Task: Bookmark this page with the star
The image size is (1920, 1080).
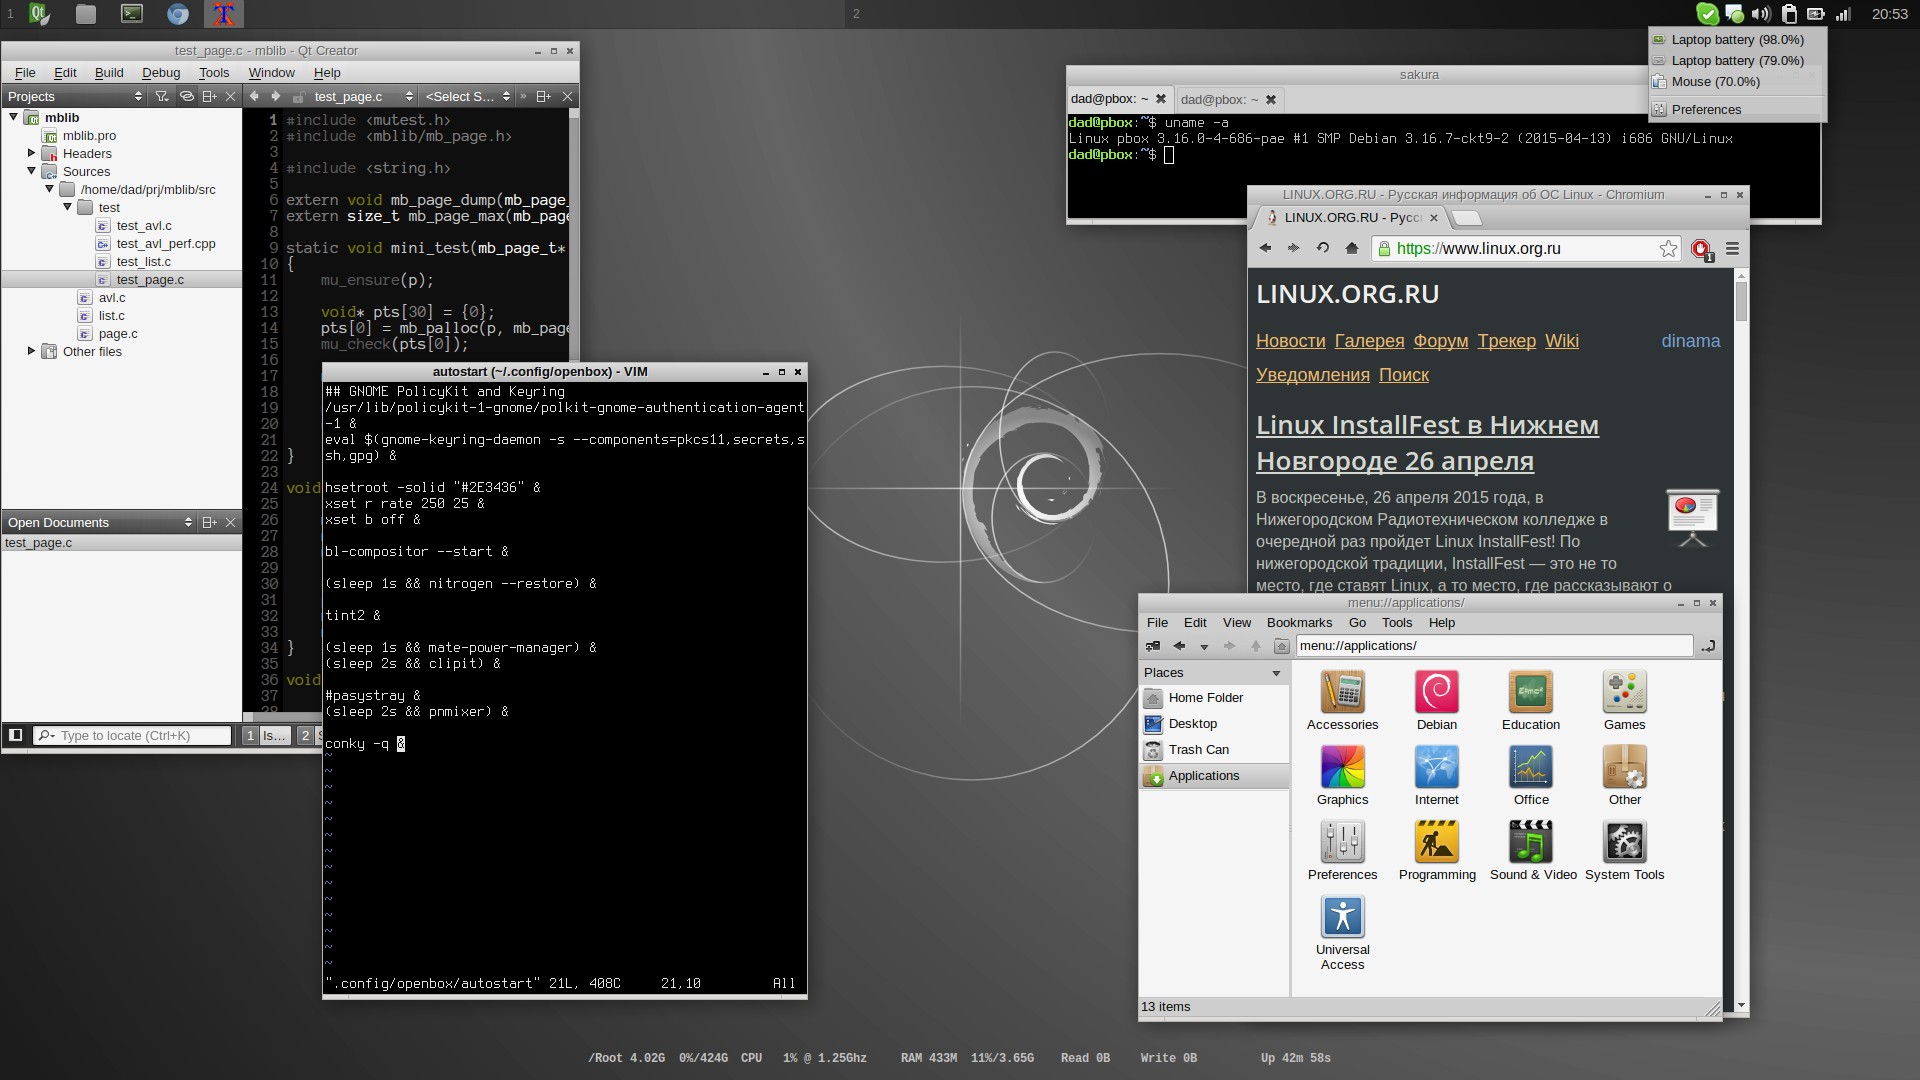Action: coord(1668,248)
